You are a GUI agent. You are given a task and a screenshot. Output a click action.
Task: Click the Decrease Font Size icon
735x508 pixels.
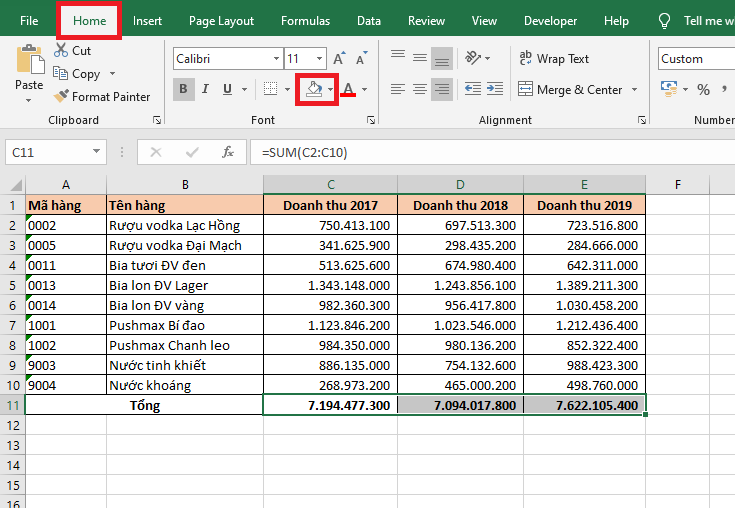360,59
